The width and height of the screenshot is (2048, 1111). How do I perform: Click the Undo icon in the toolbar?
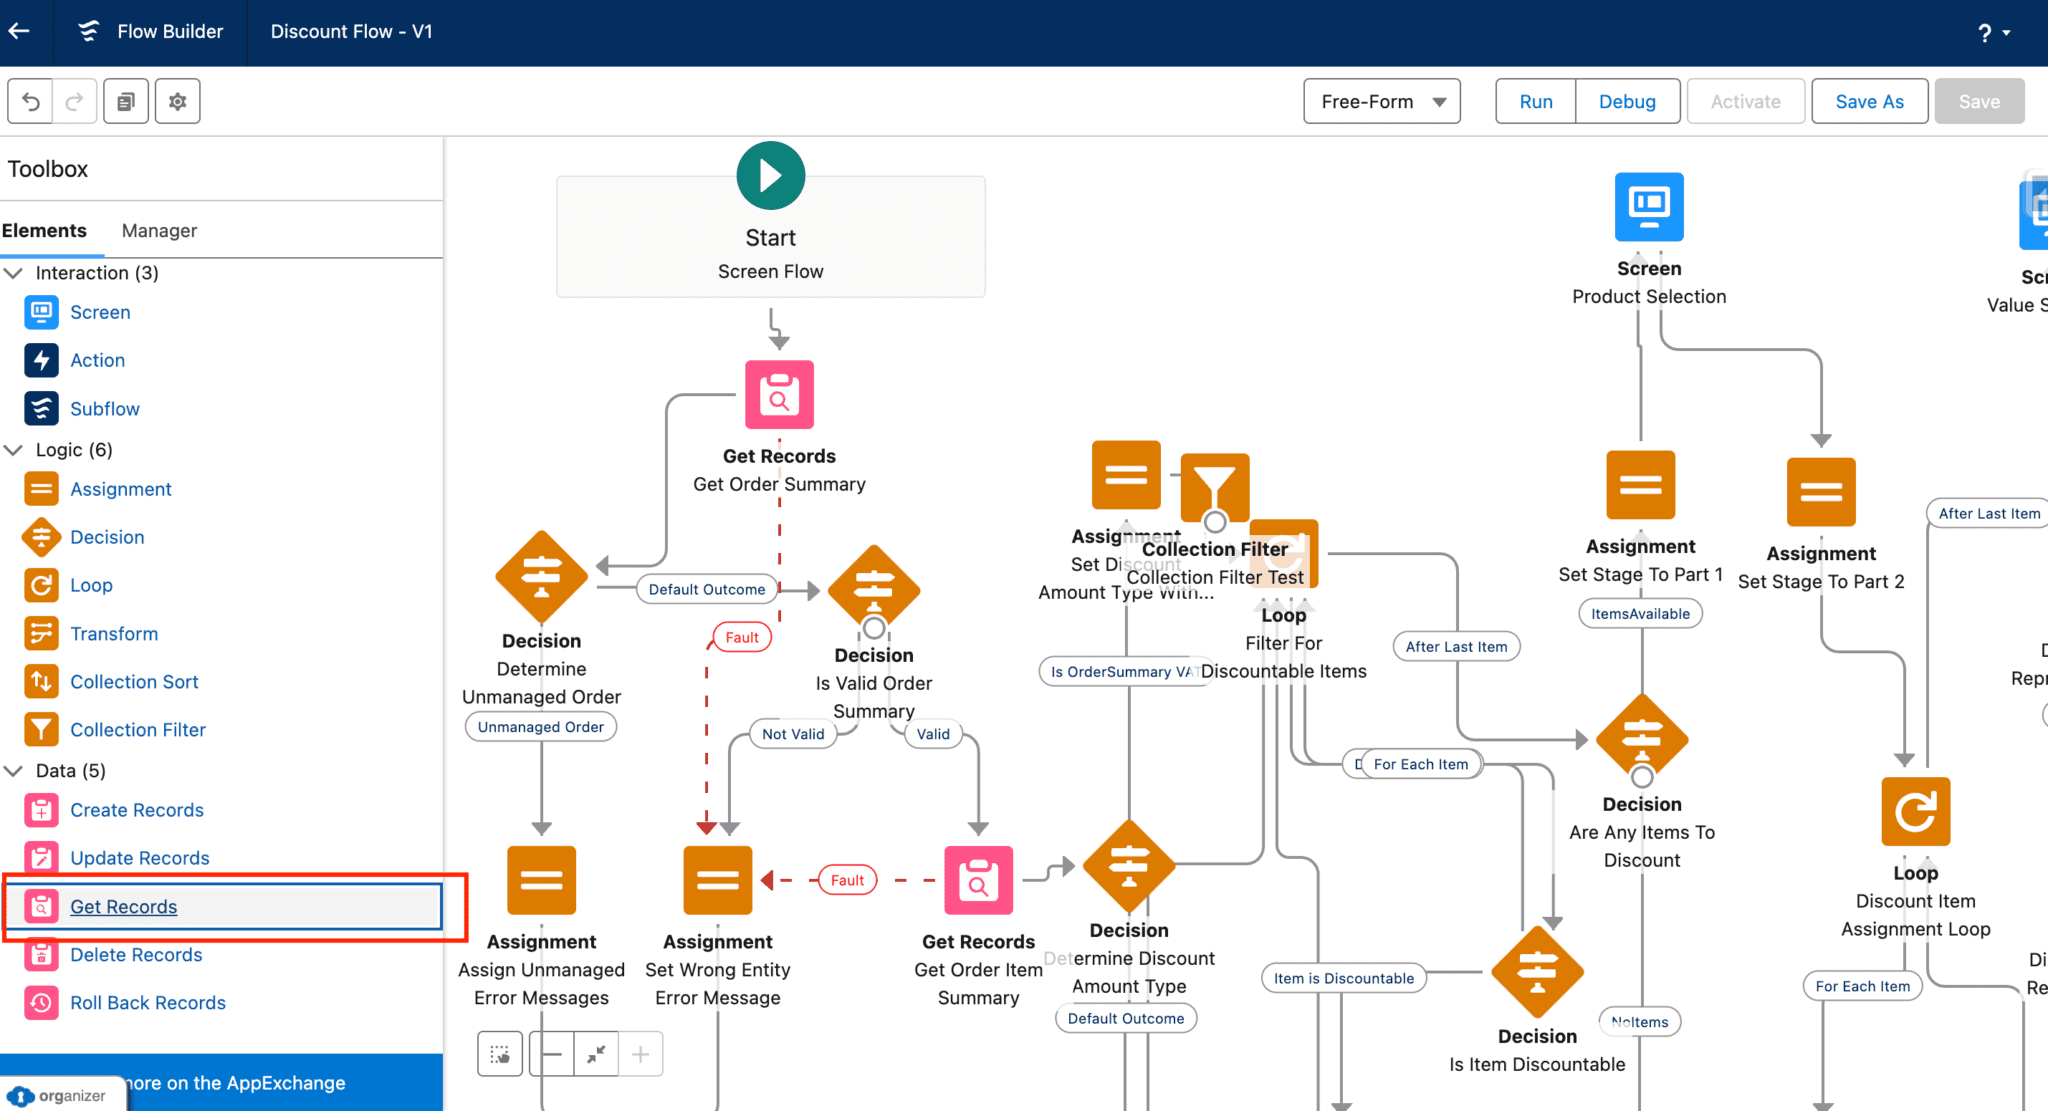tap(29, 101)
